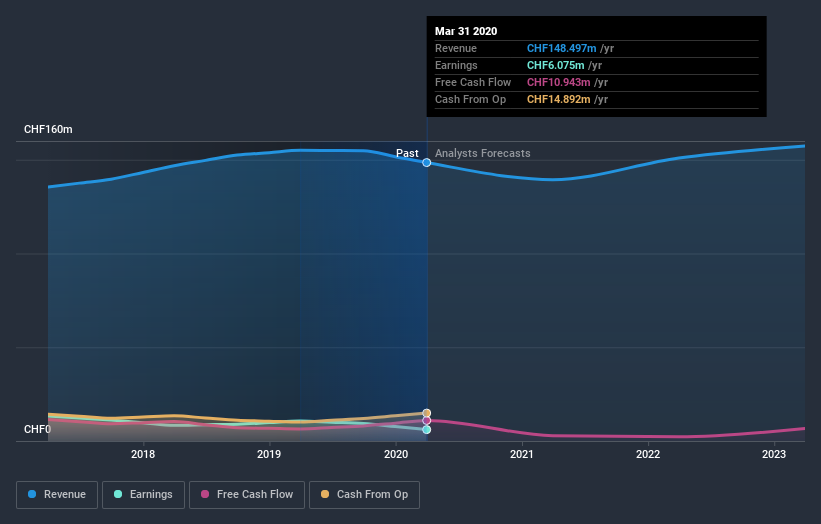Toggle the Cash From Op legend button

[x=364, y=495]
